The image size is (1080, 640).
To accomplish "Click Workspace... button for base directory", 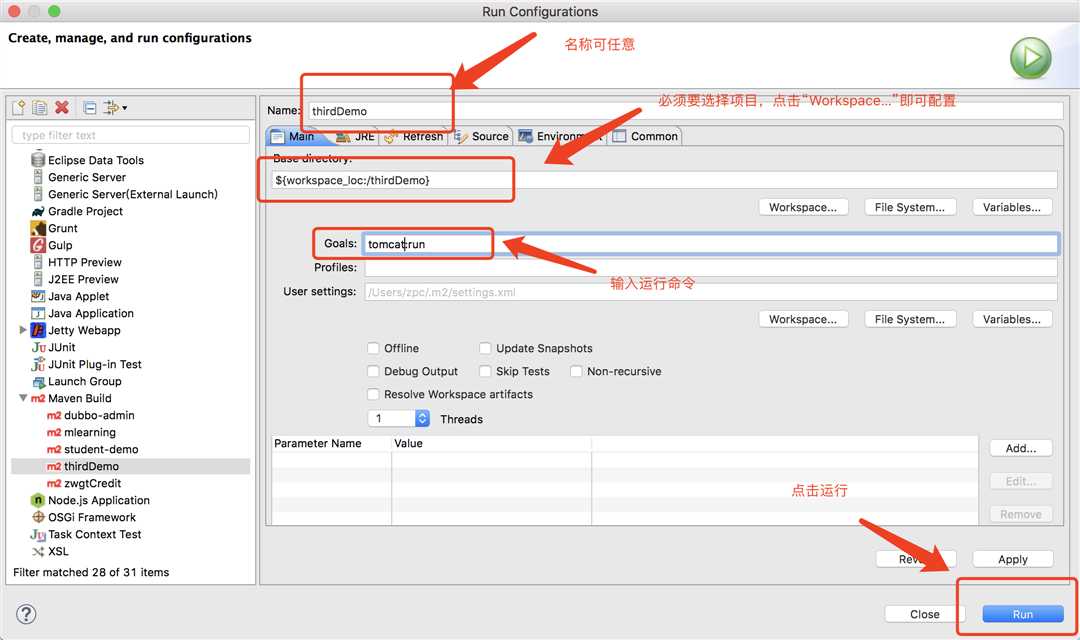I will pos(803,207).
